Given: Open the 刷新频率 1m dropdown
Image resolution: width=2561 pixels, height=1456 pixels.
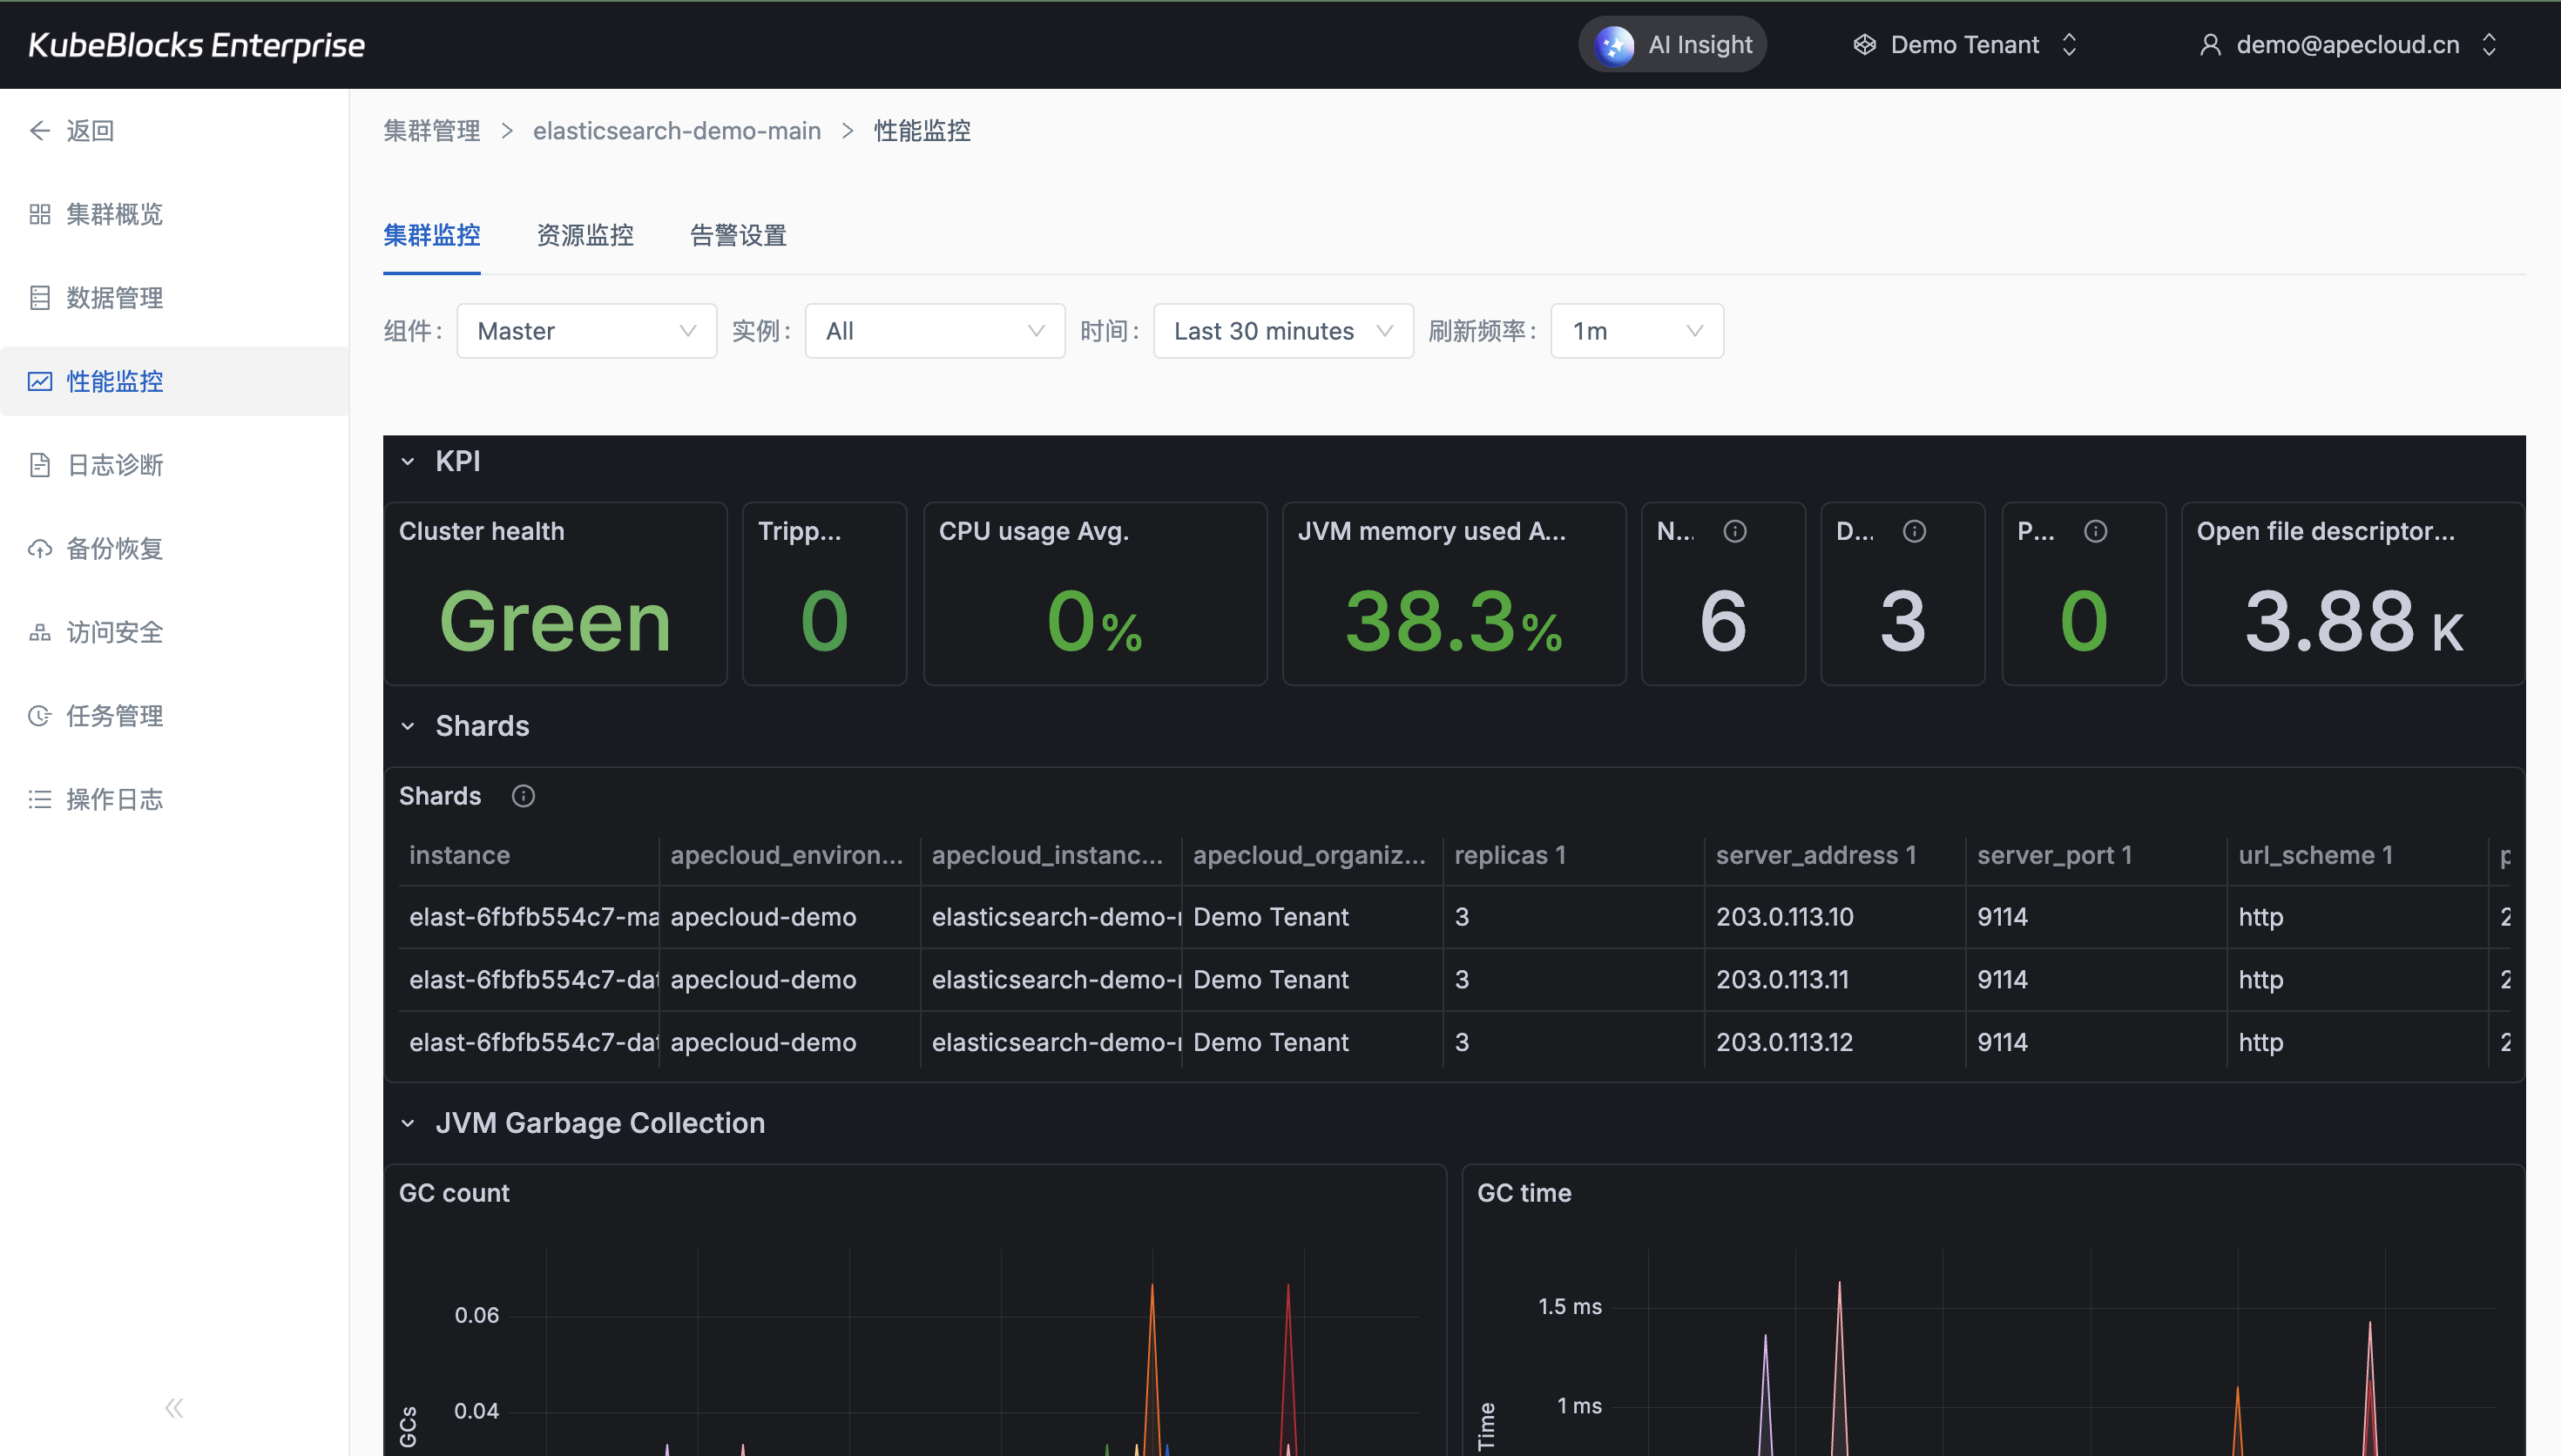Looking at the screenshot, I should [x=1636, y=331].
